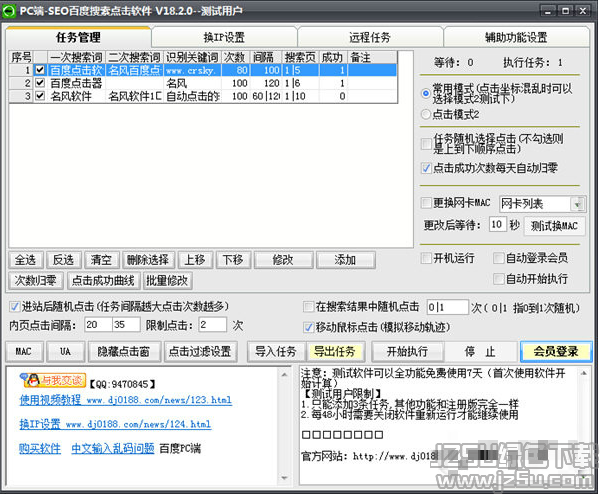Follow the '购买软件' link
600x494 pixels.
[x=40, y=447]
